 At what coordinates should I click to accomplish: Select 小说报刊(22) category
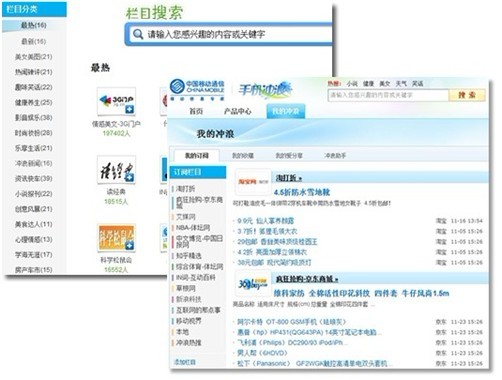point(34,194)
